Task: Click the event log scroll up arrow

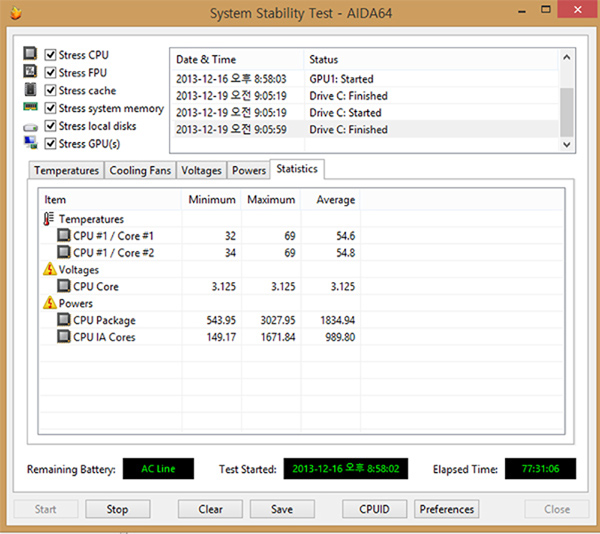Action: pos(567,57)
